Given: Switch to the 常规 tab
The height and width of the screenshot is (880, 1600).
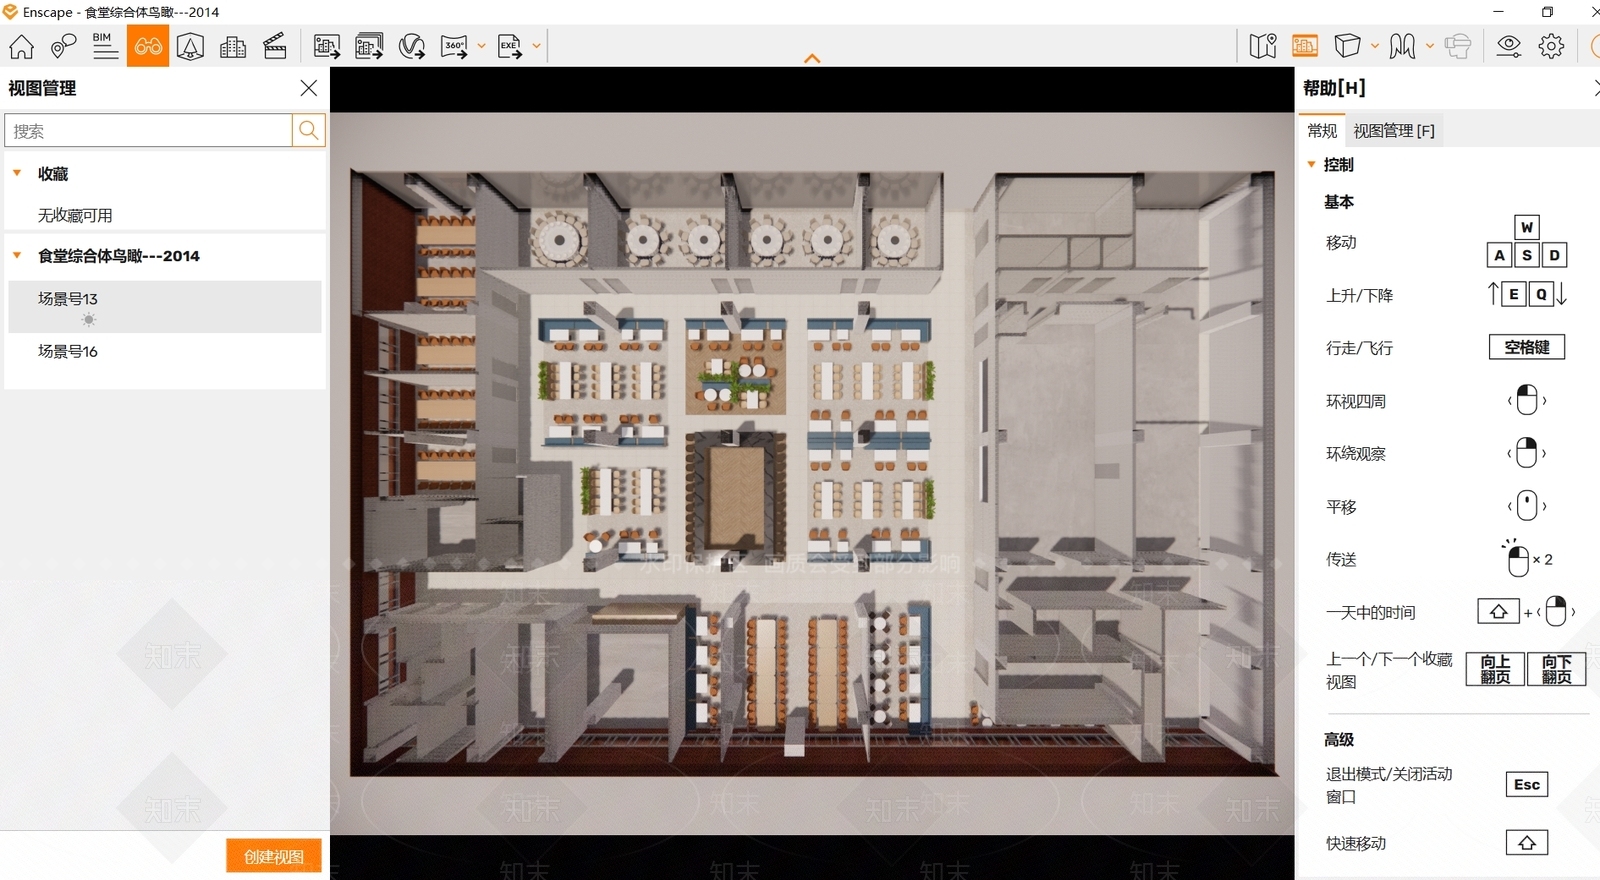Looking at the screenshot, I should click(1322, 131).
